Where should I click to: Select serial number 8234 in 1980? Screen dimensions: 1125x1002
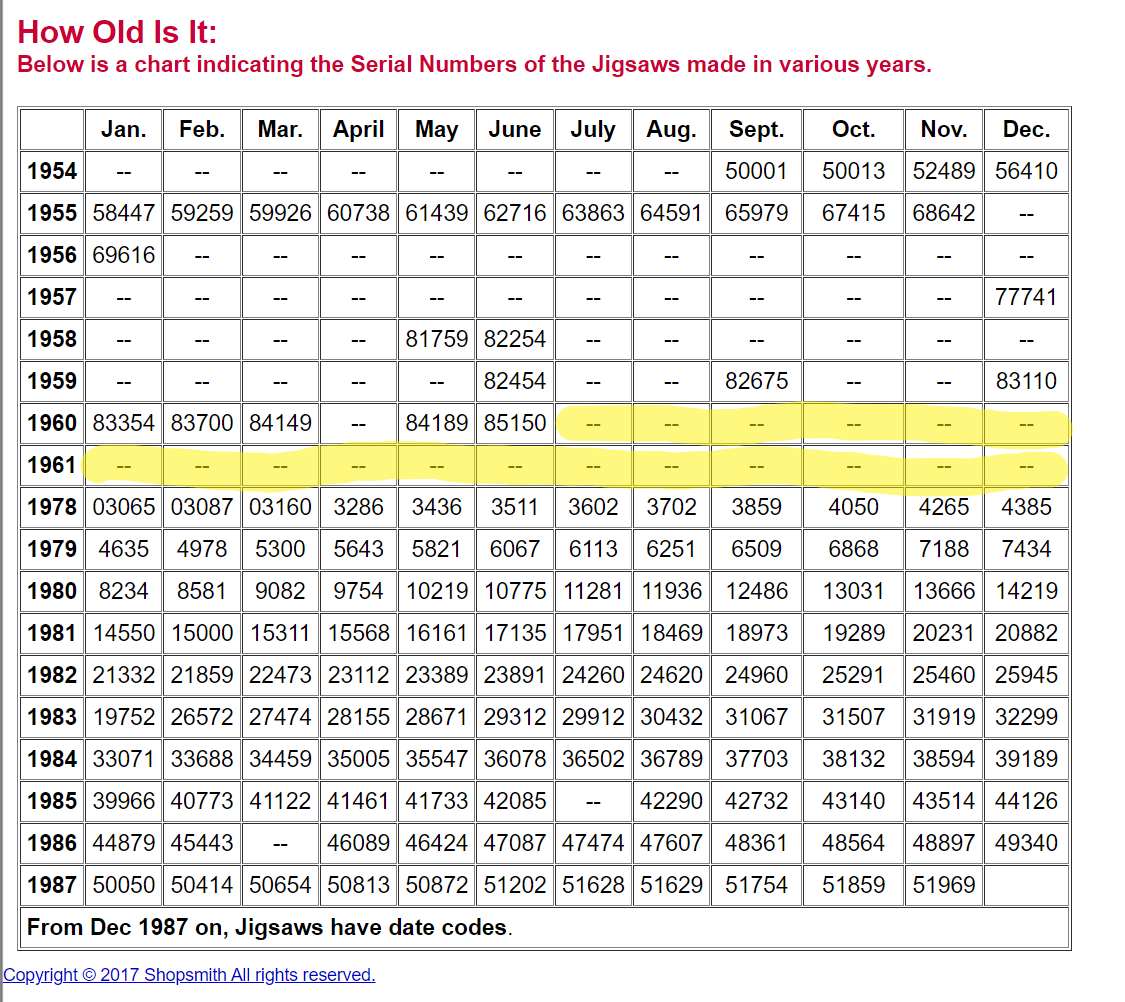coord(123,591)
